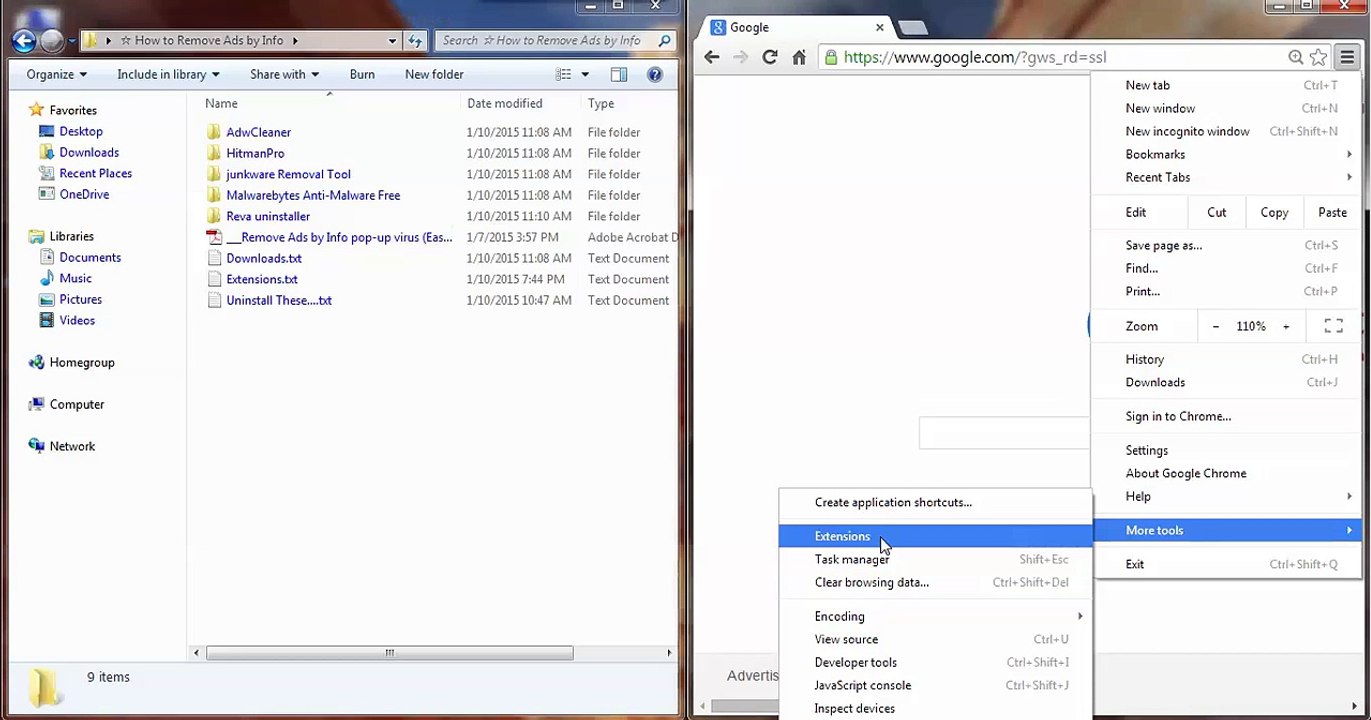The height and width of the screenshot is (720, 1371).
Task: Click the Explorer horizontal scrollbar thumb
Action: tap(389, 653)
